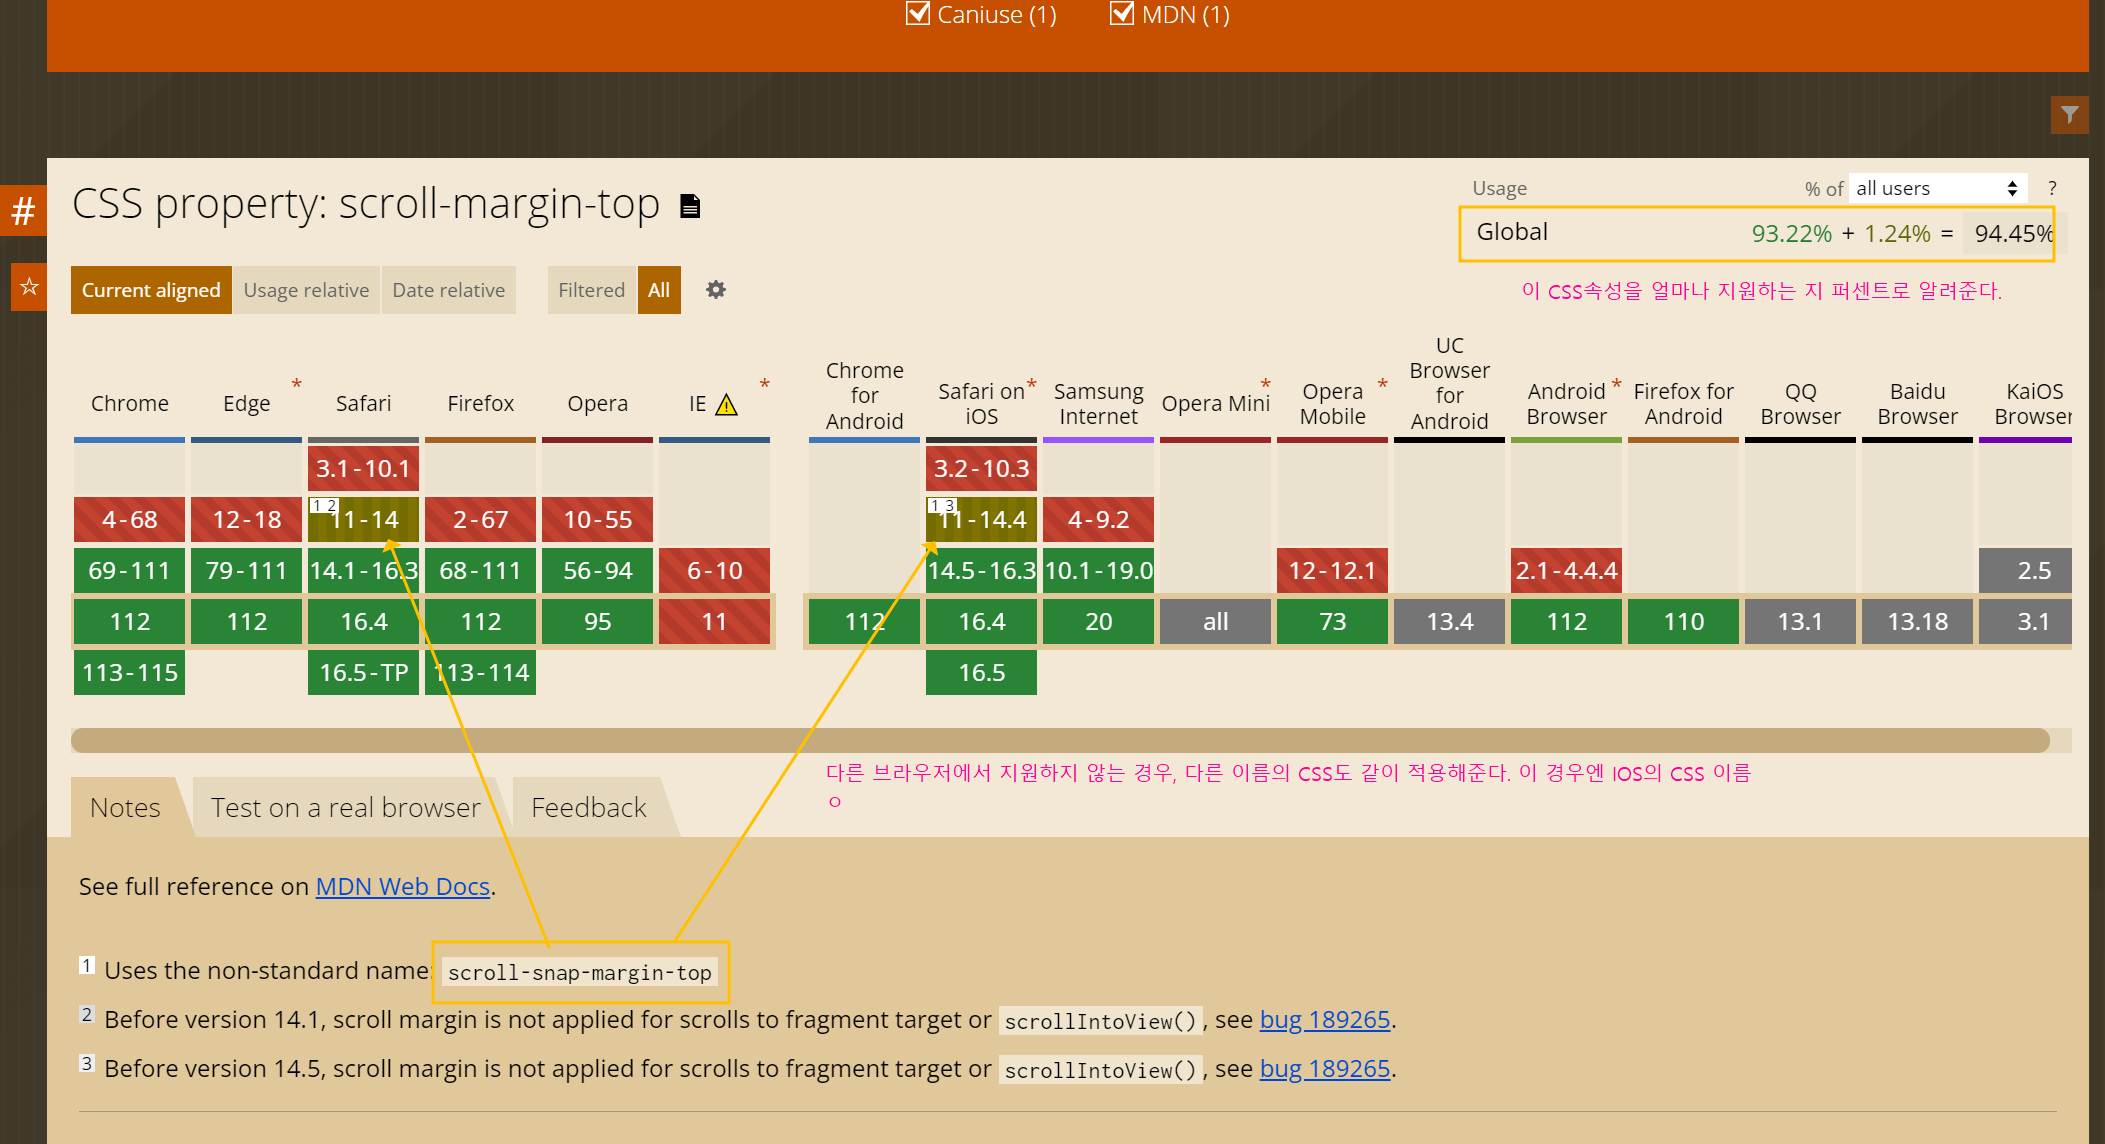Image resolution: width=2105 pixels, height=1144 pixels.
Task: Click Safari 11-14 partial support cell
Action: click(364, 520)
